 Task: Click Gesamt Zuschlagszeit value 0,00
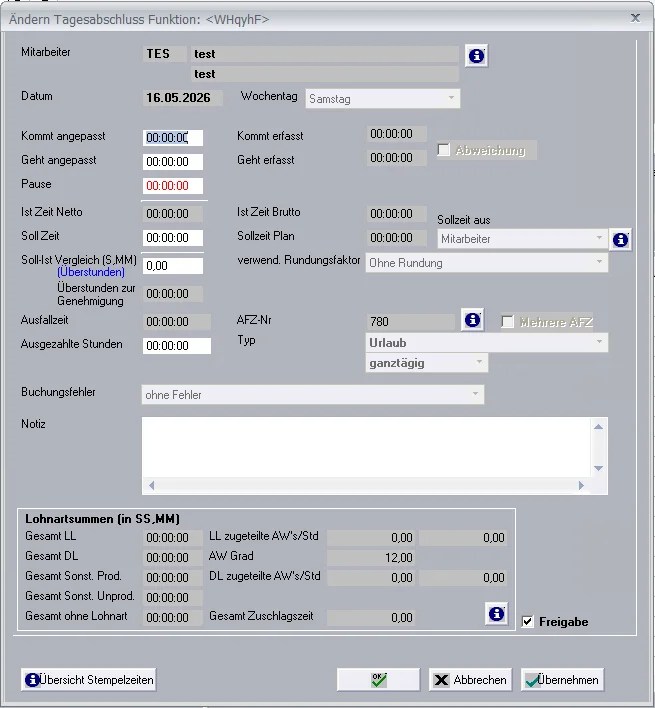[371, 618]
